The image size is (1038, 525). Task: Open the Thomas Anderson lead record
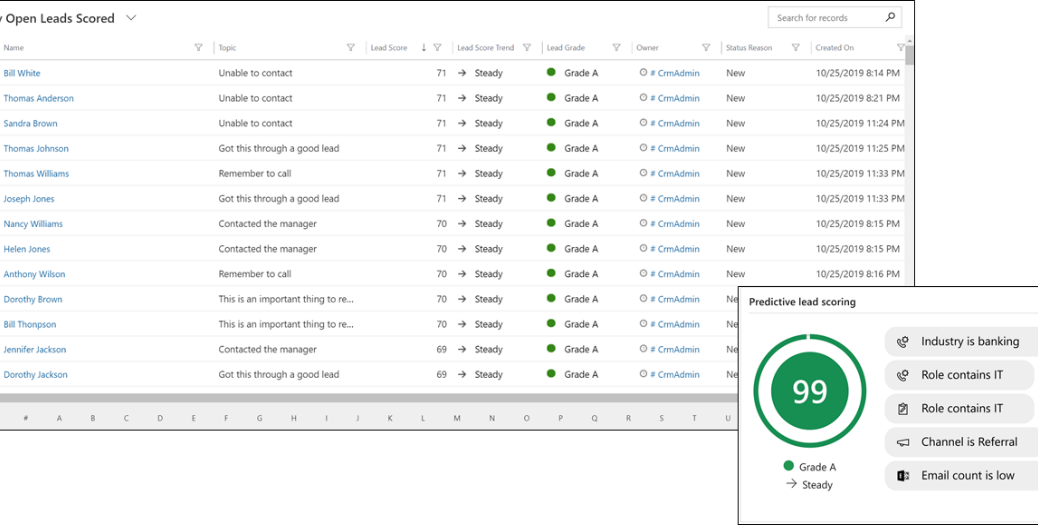(x=38, y=98)
